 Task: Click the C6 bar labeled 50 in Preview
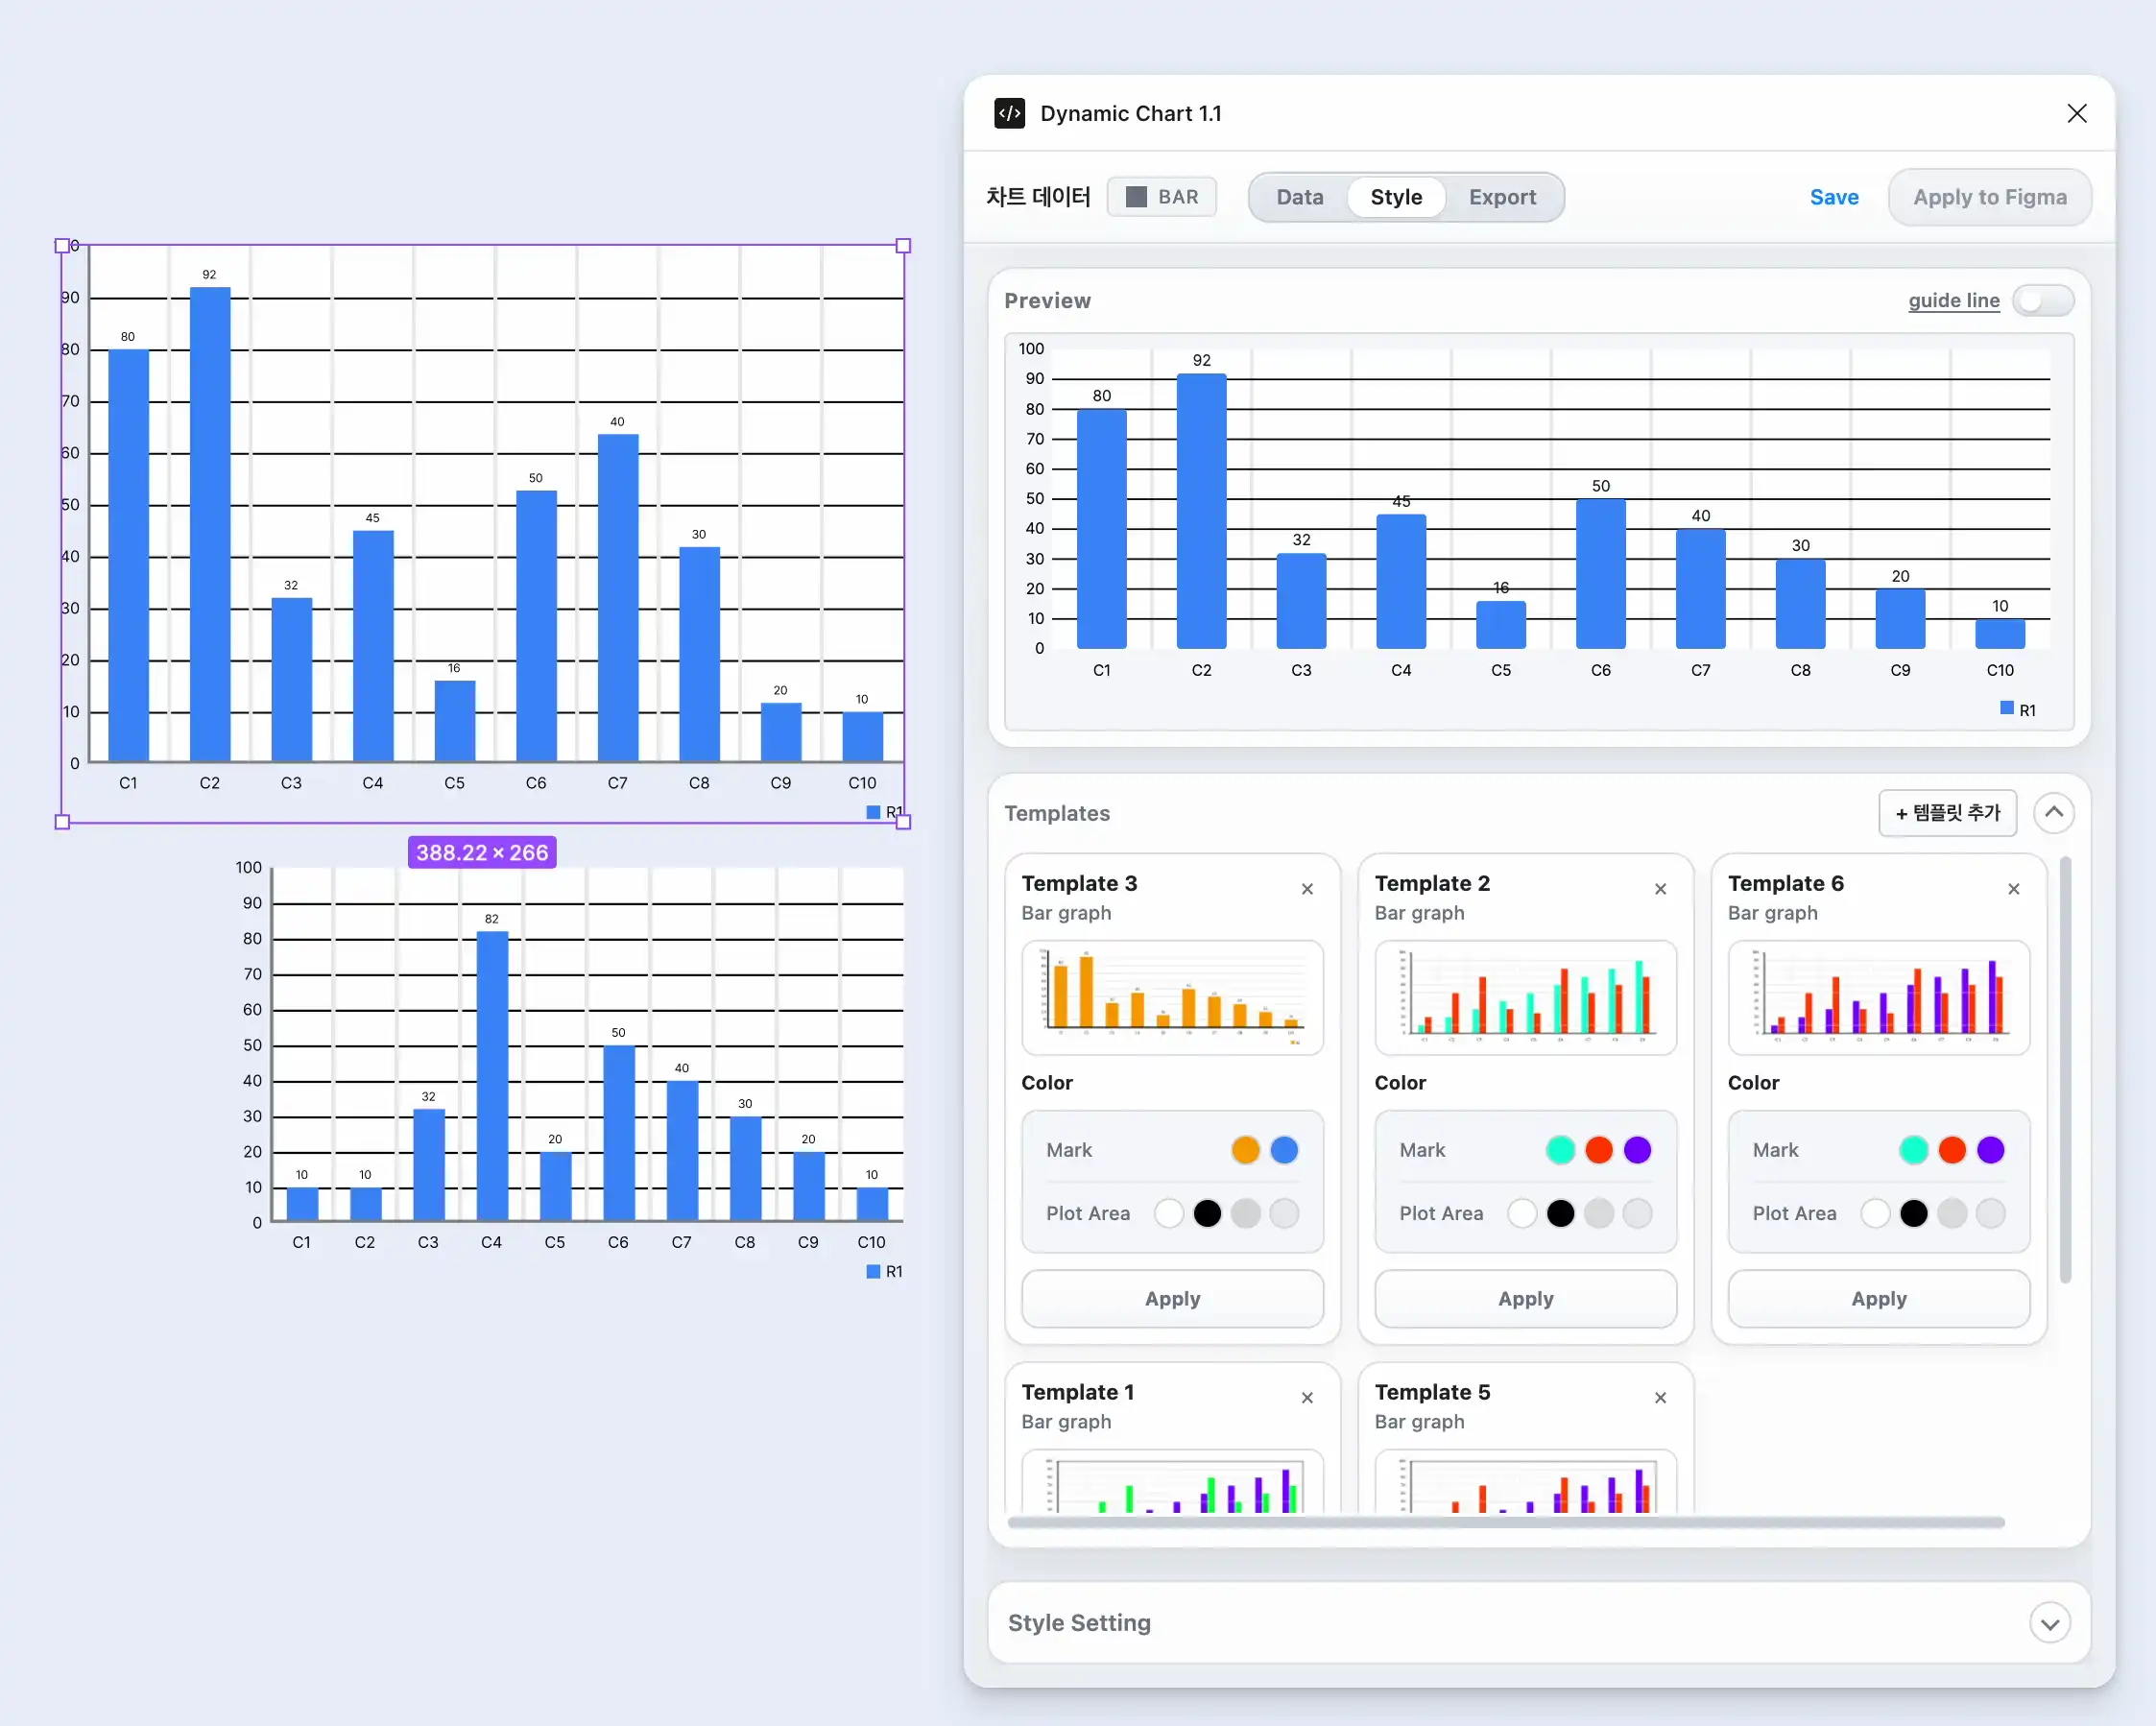(1600, 574)
